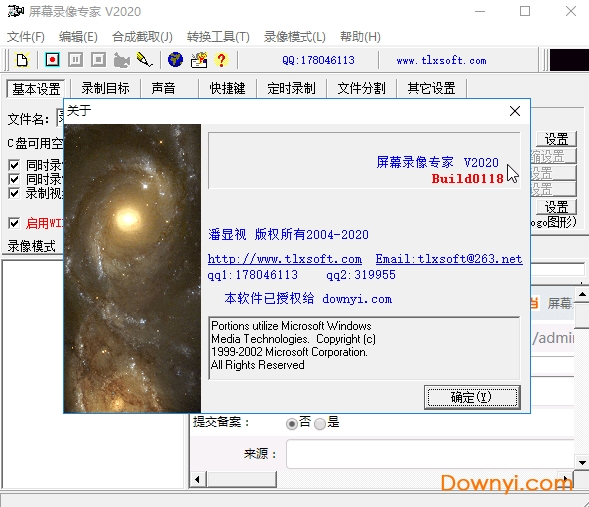The width and height of the screenshot is (589, 507).
Task: Click the 设置 button above logo图形
Action: pyautogui.click(x=556, y=207)
